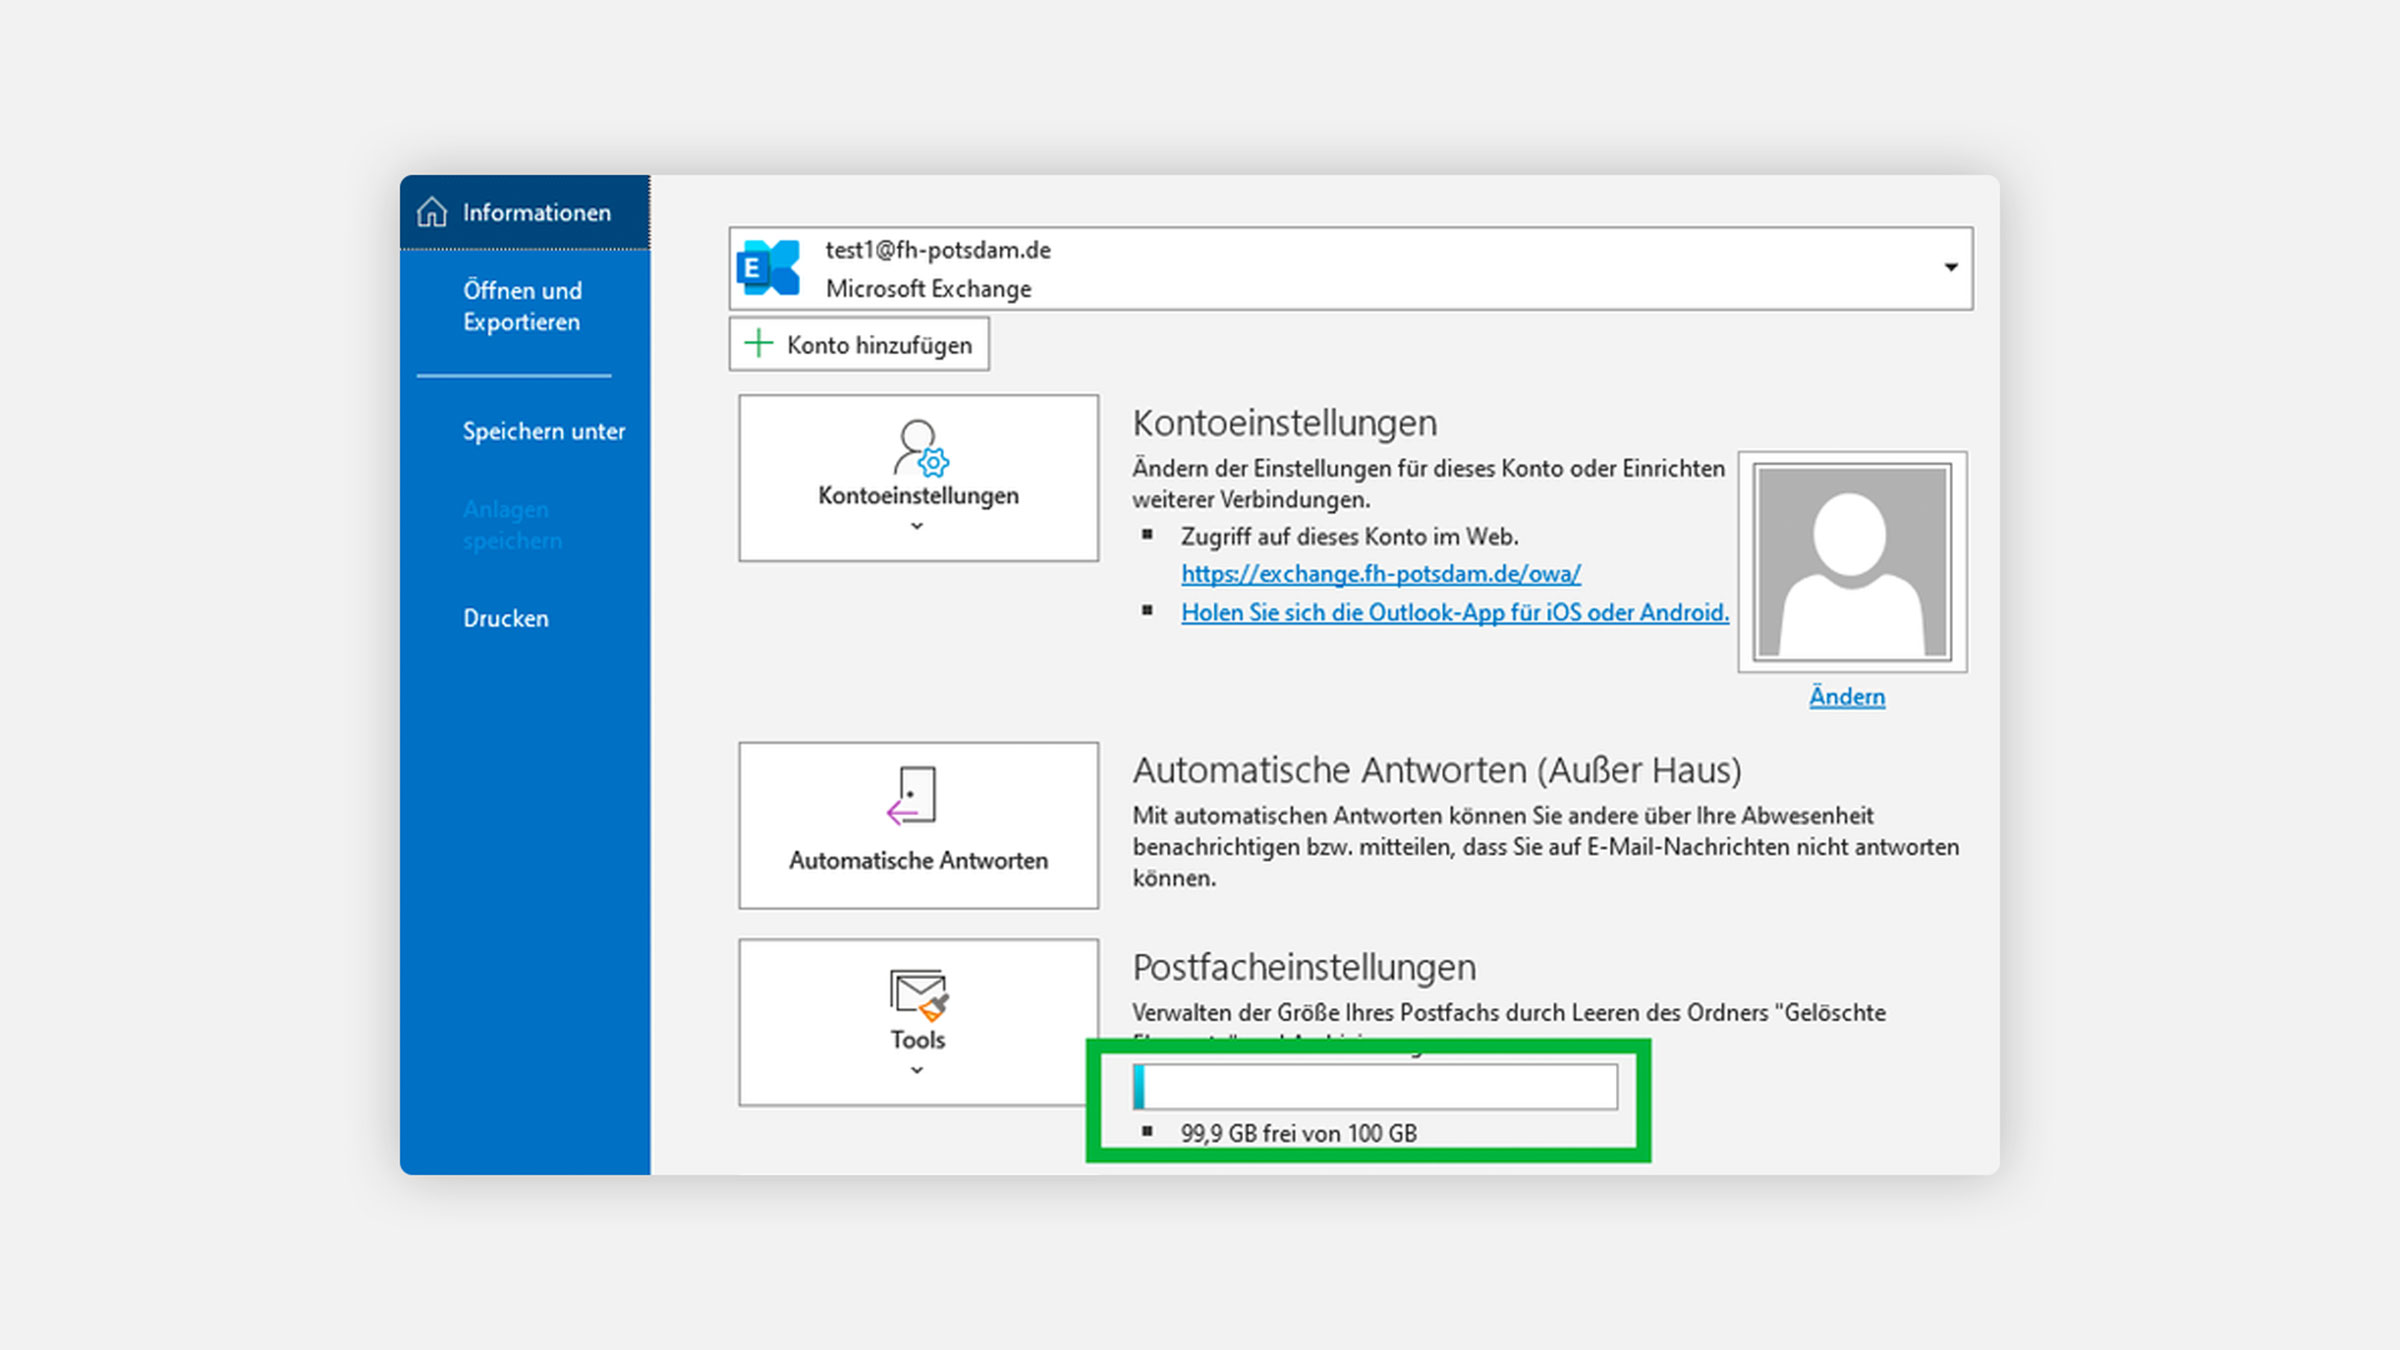Select Drucken in the sidebar
Screen dimensions: 2400x1350
[506, 618]
